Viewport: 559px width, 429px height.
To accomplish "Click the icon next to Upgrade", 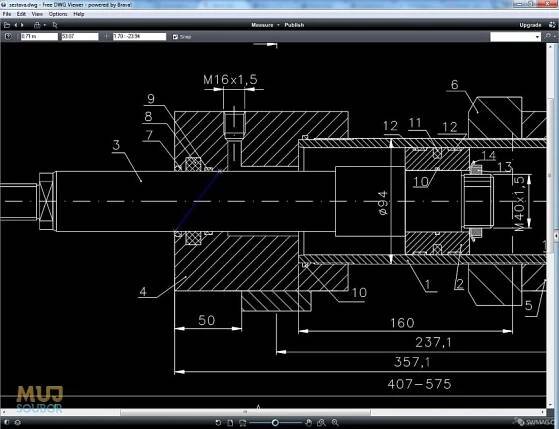I will (552, 25).
